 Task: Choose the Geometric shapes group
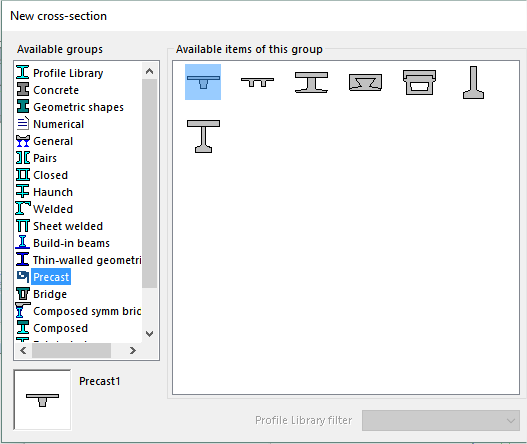click(x=70, y=107)
